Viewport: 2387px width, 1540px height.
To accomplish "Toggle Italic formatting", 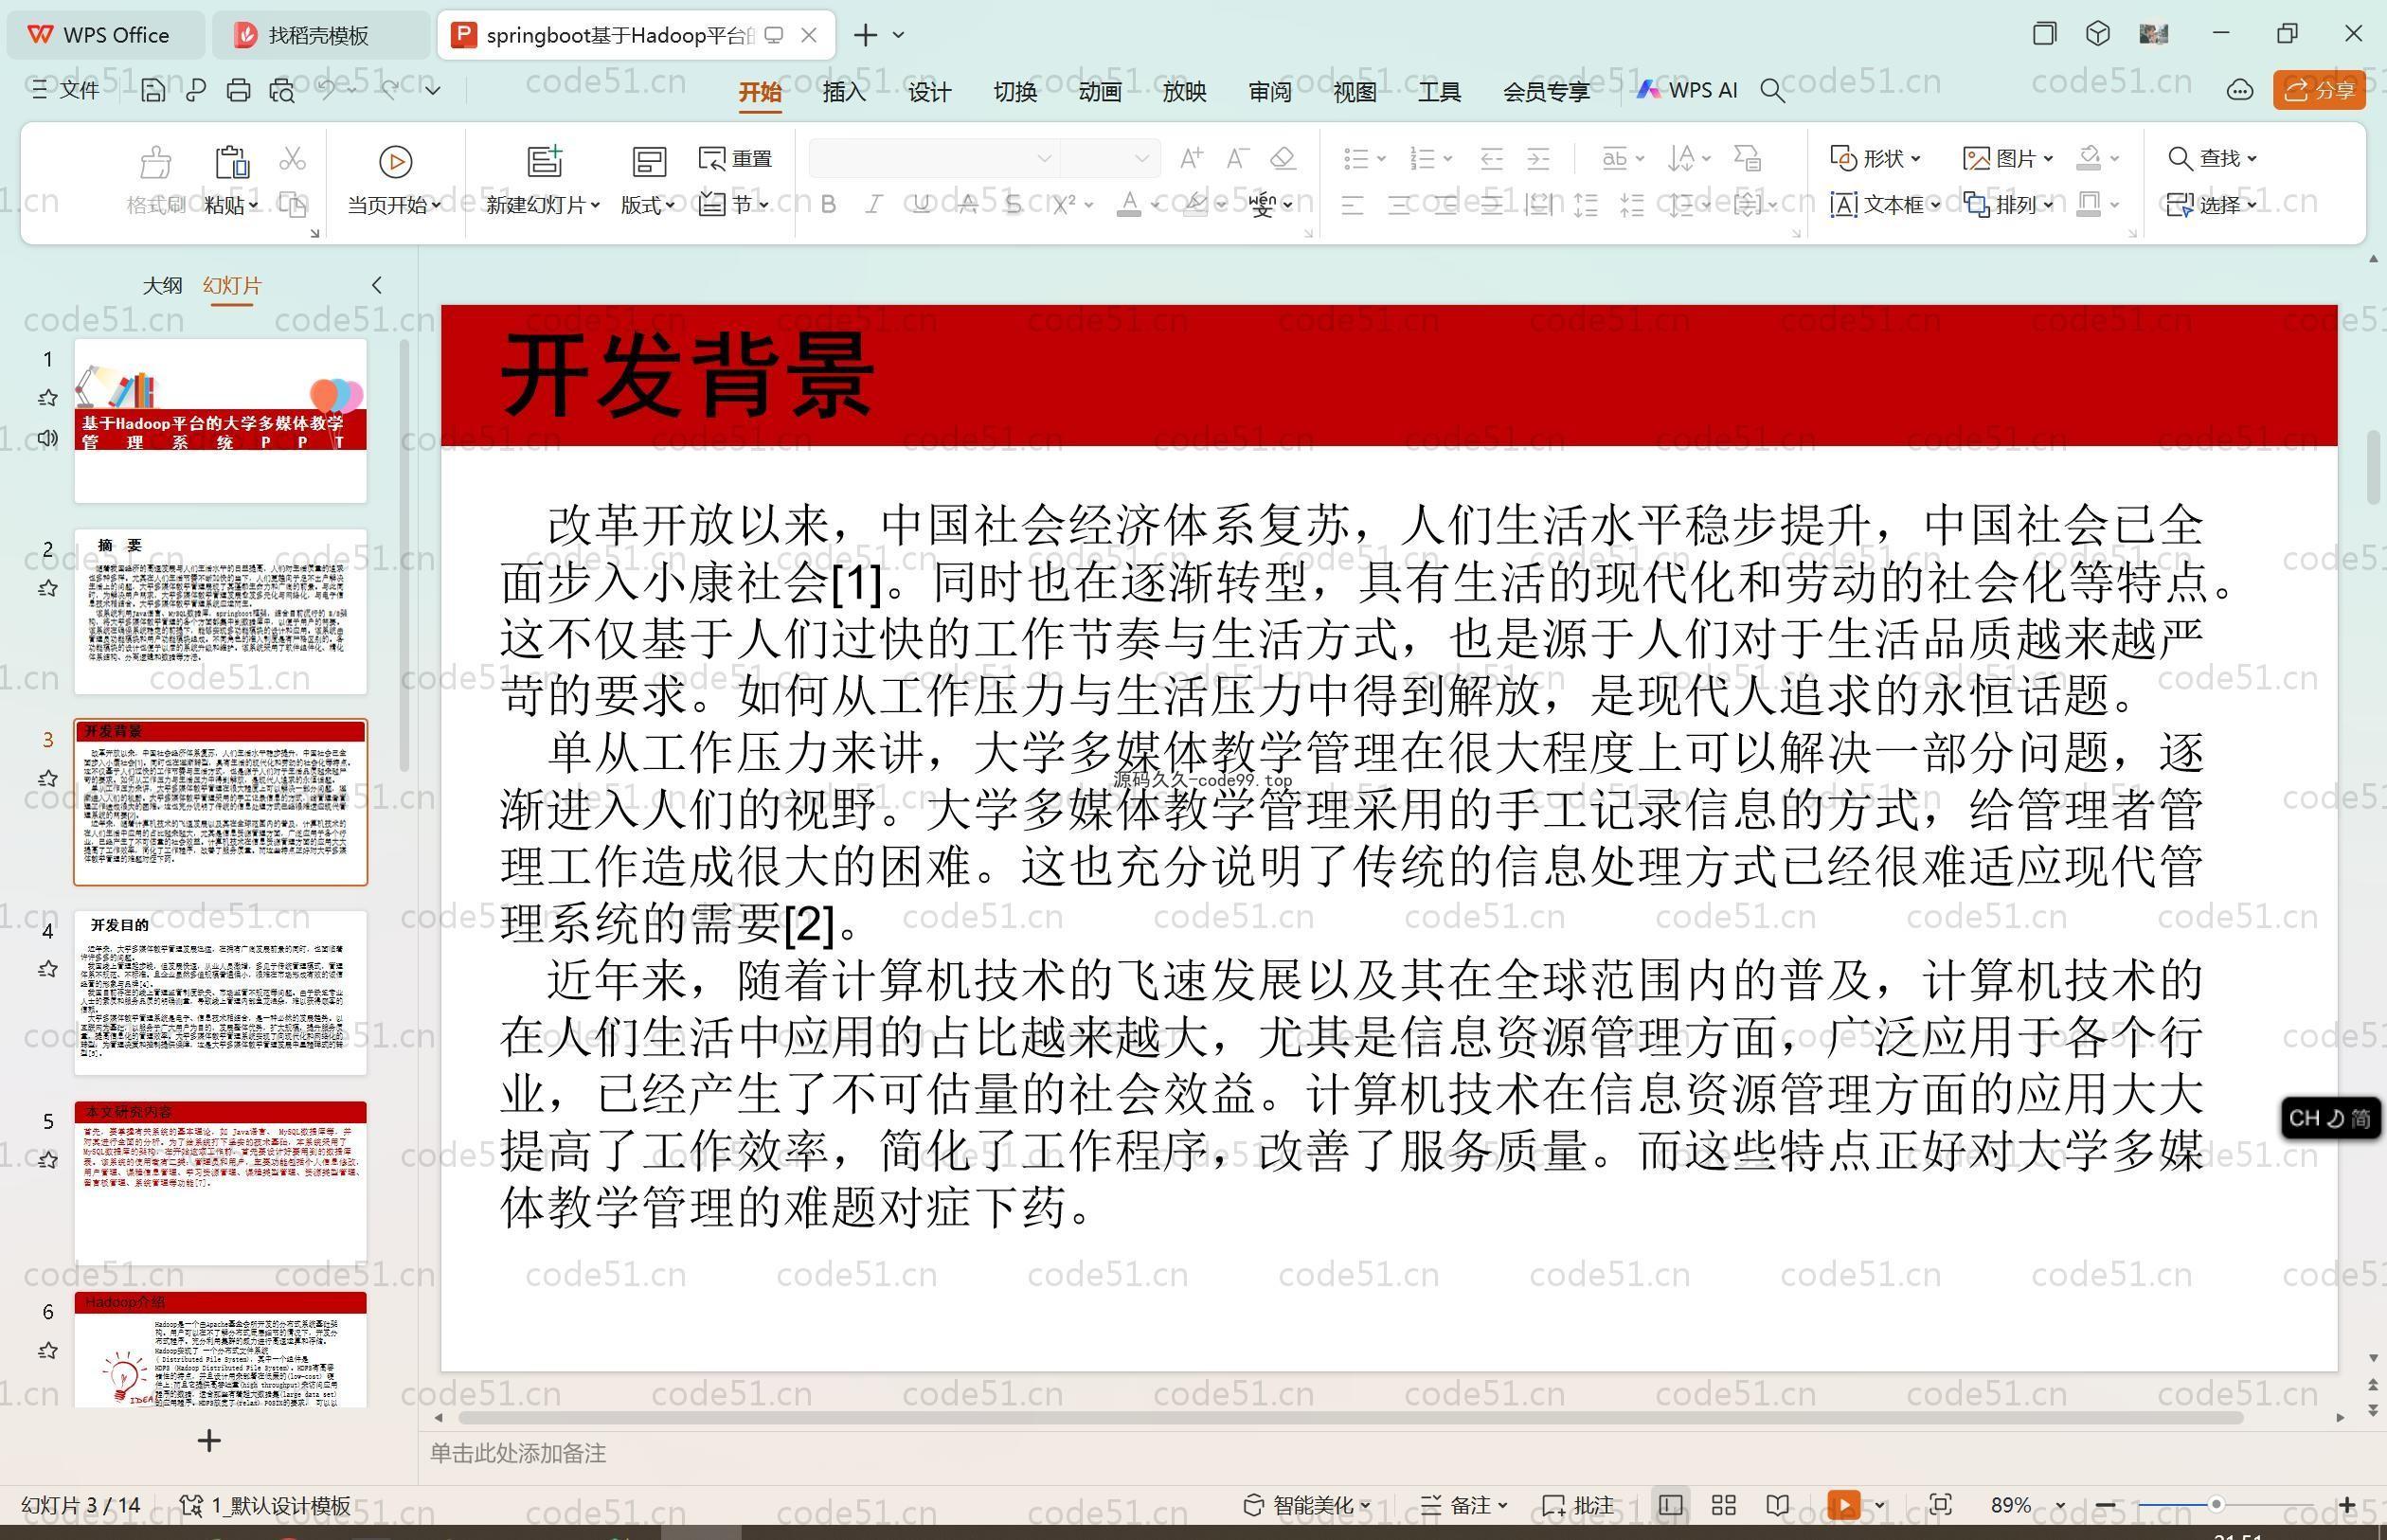I will (x=874, y=205).
